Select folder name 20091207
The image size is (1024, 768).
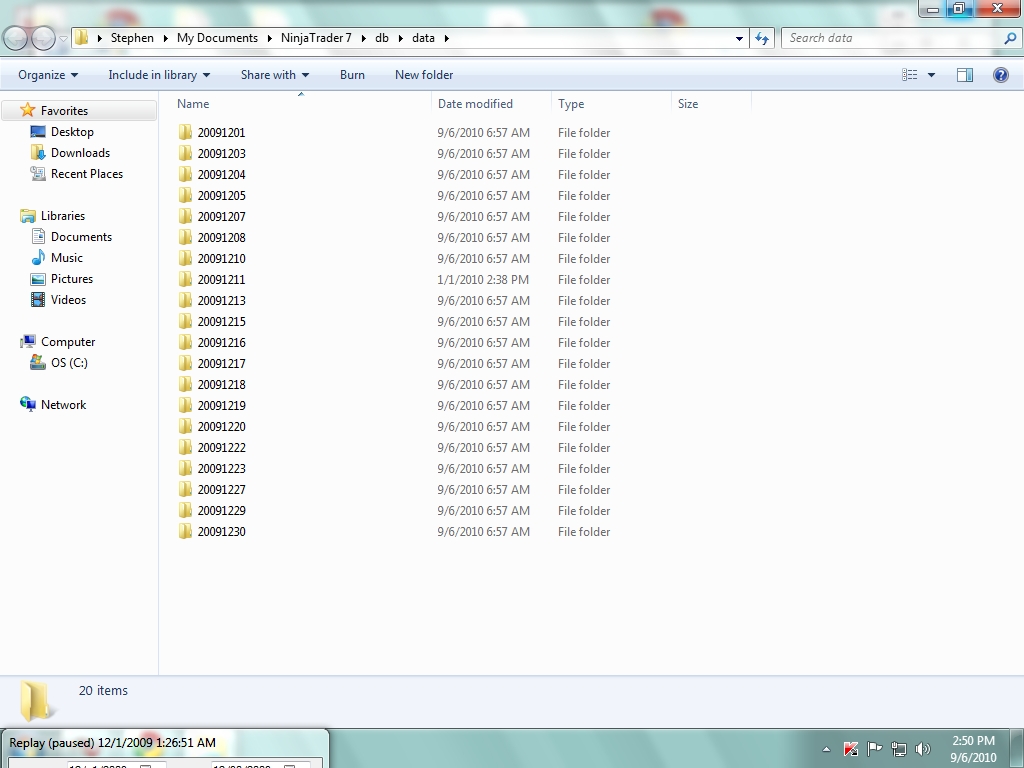[x=221, y=216]
